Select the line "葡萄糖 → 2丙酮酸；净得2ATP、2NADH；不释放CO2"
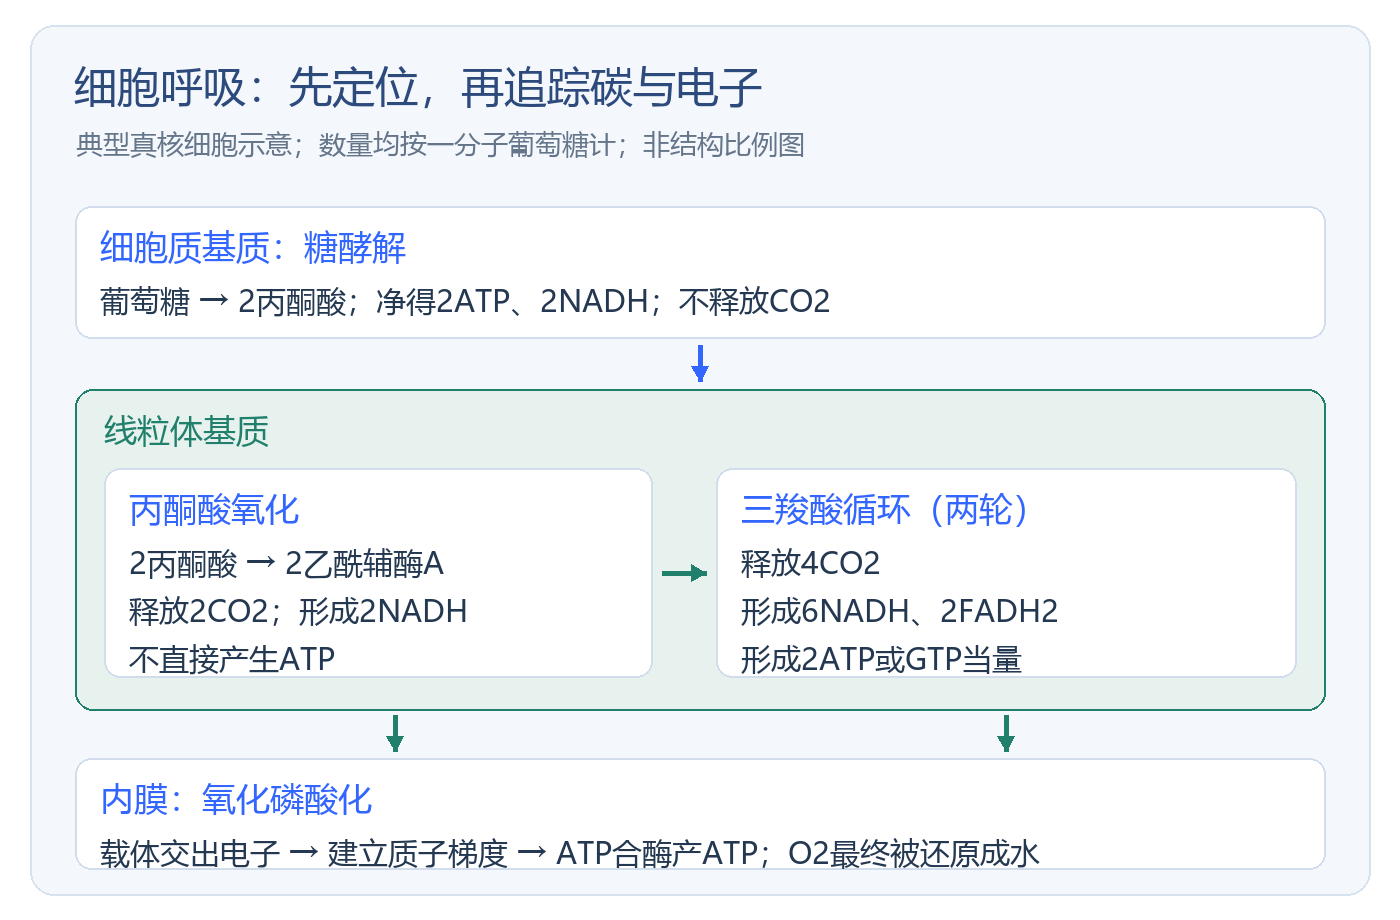1400x920 pixels. (465, 301)
